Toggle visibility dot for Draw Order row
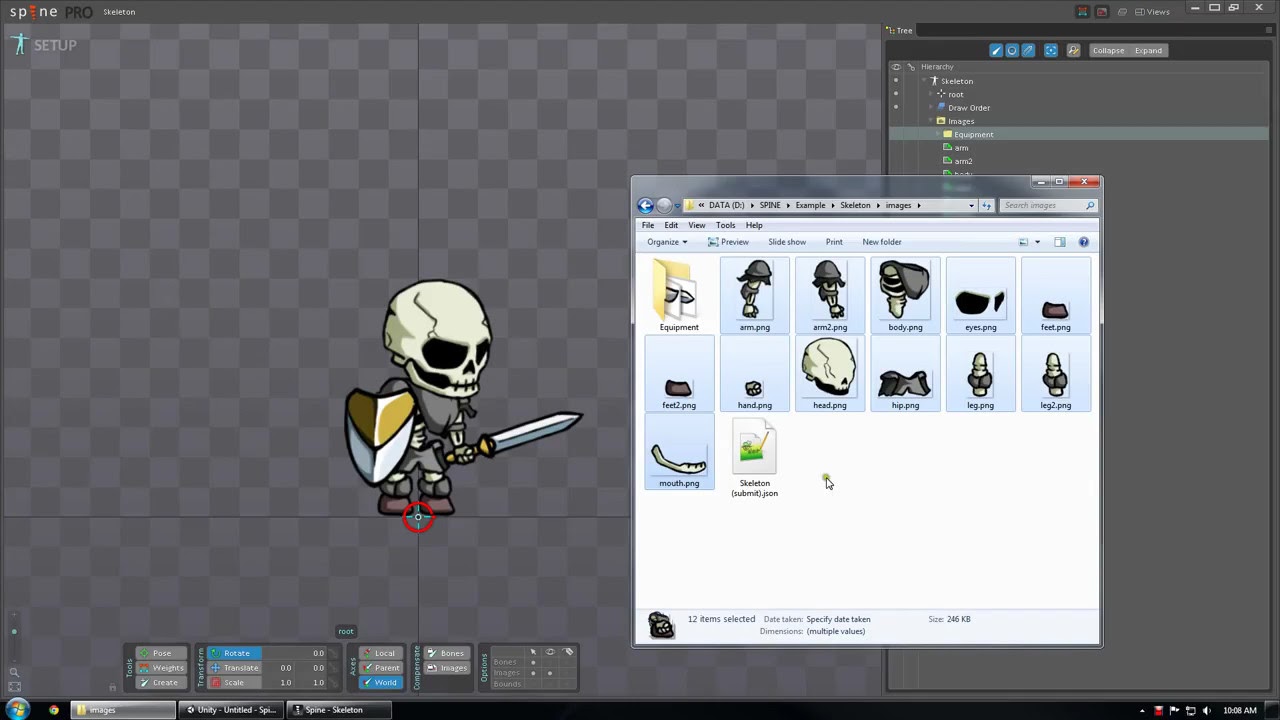Viewport: 1280px width, 720px height. (896, 107)
